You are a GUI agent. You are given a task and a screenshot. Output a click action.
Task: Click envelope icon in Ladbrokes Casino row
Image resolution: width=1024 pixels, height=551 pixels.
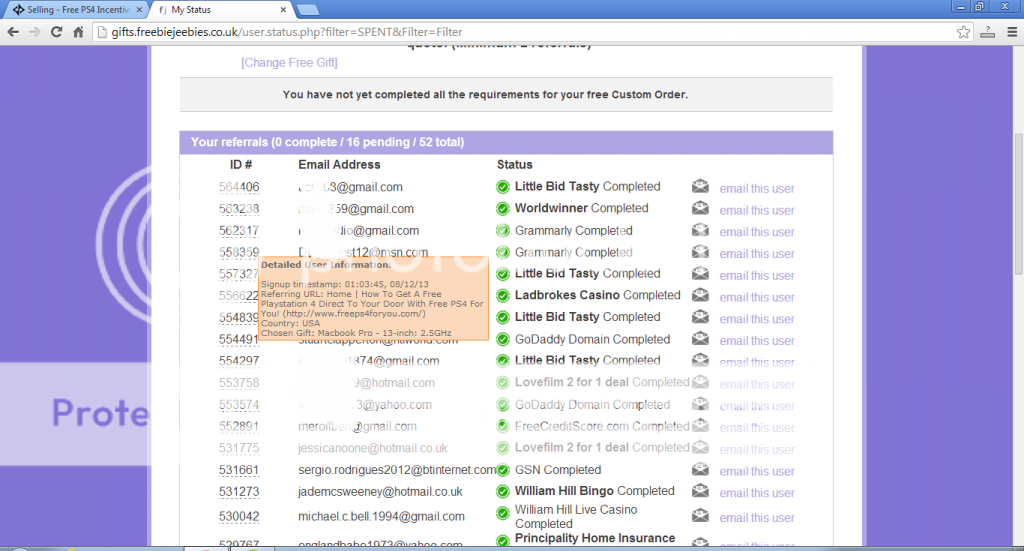(x=700, y=295)
